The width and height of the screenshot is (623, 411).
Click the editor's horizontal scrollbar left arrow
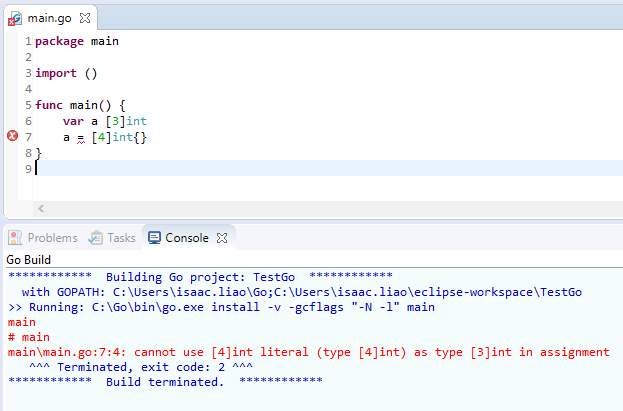click(41, 208)
